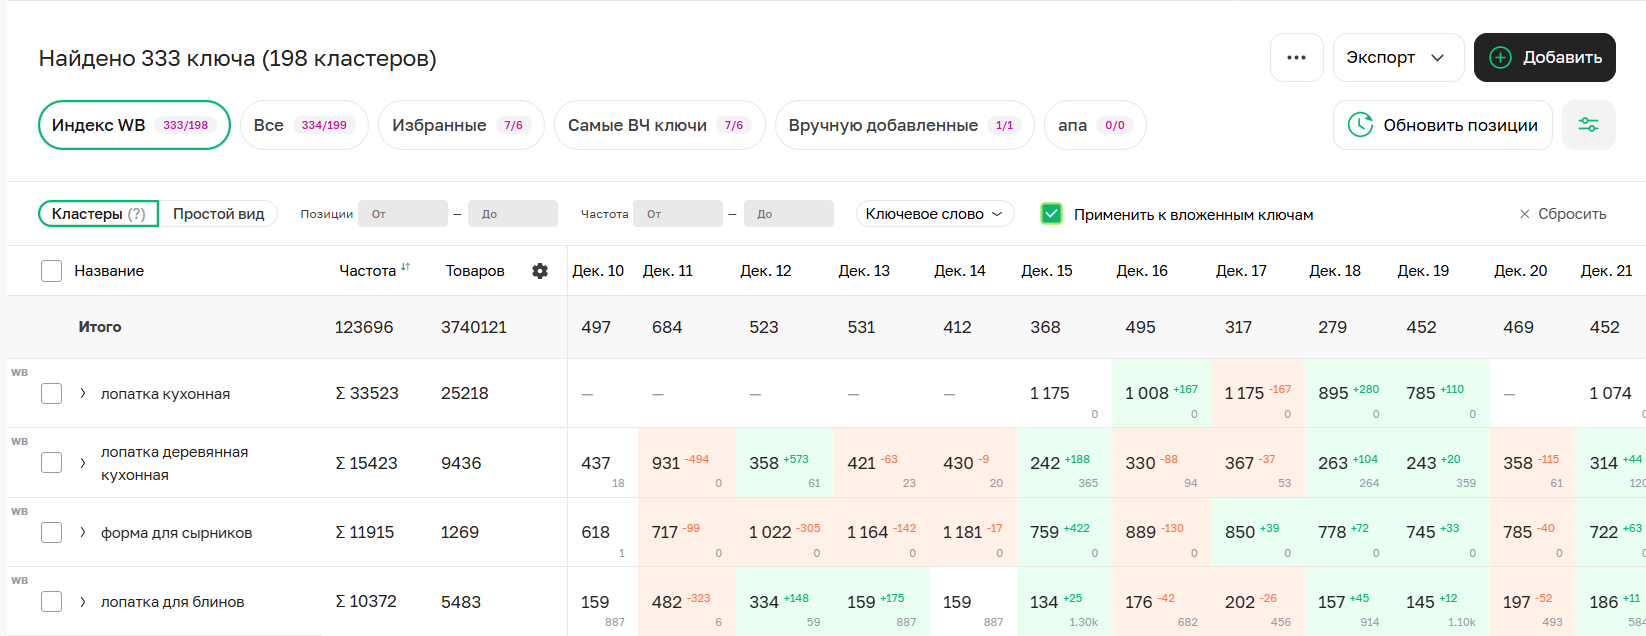Click the clock icon in Обновить позиции

pos(1360,125)
